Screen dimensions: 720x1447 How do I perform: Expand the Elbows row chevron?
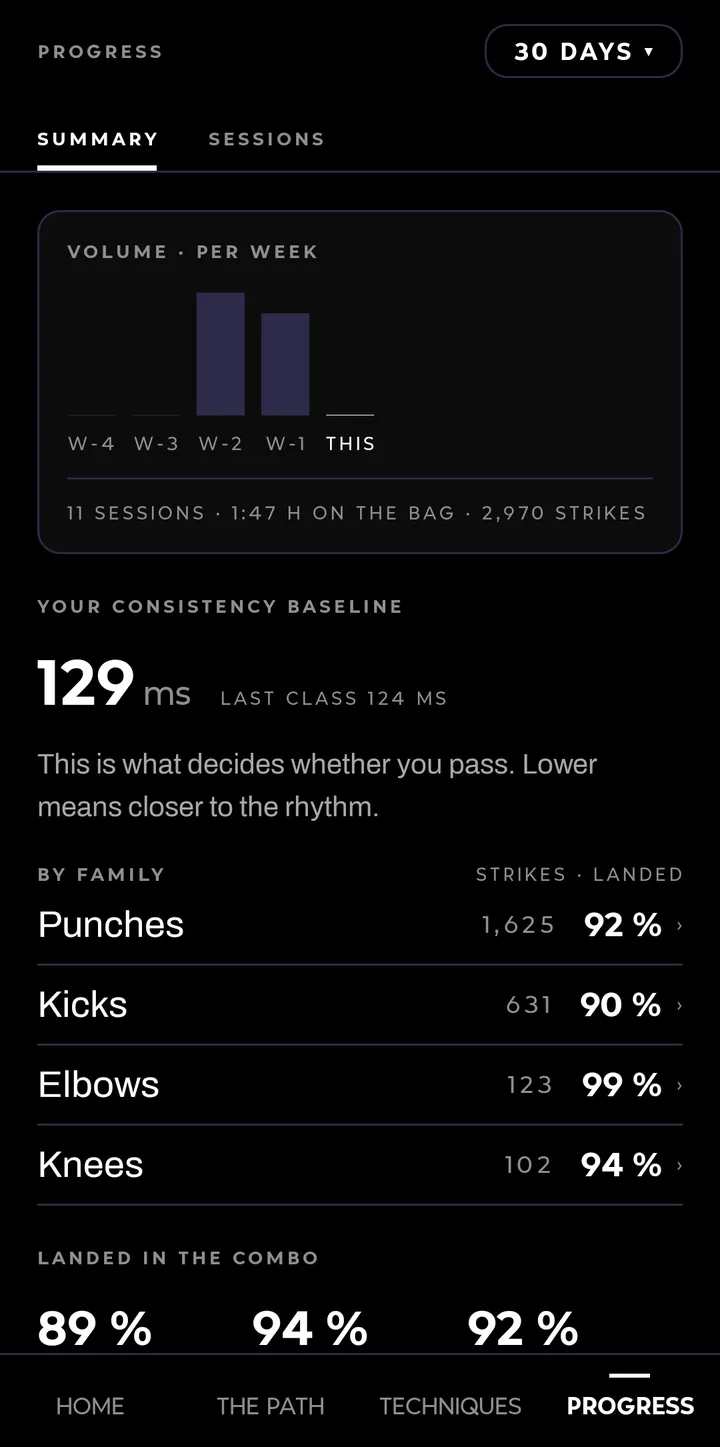(x=679, y=1085)
